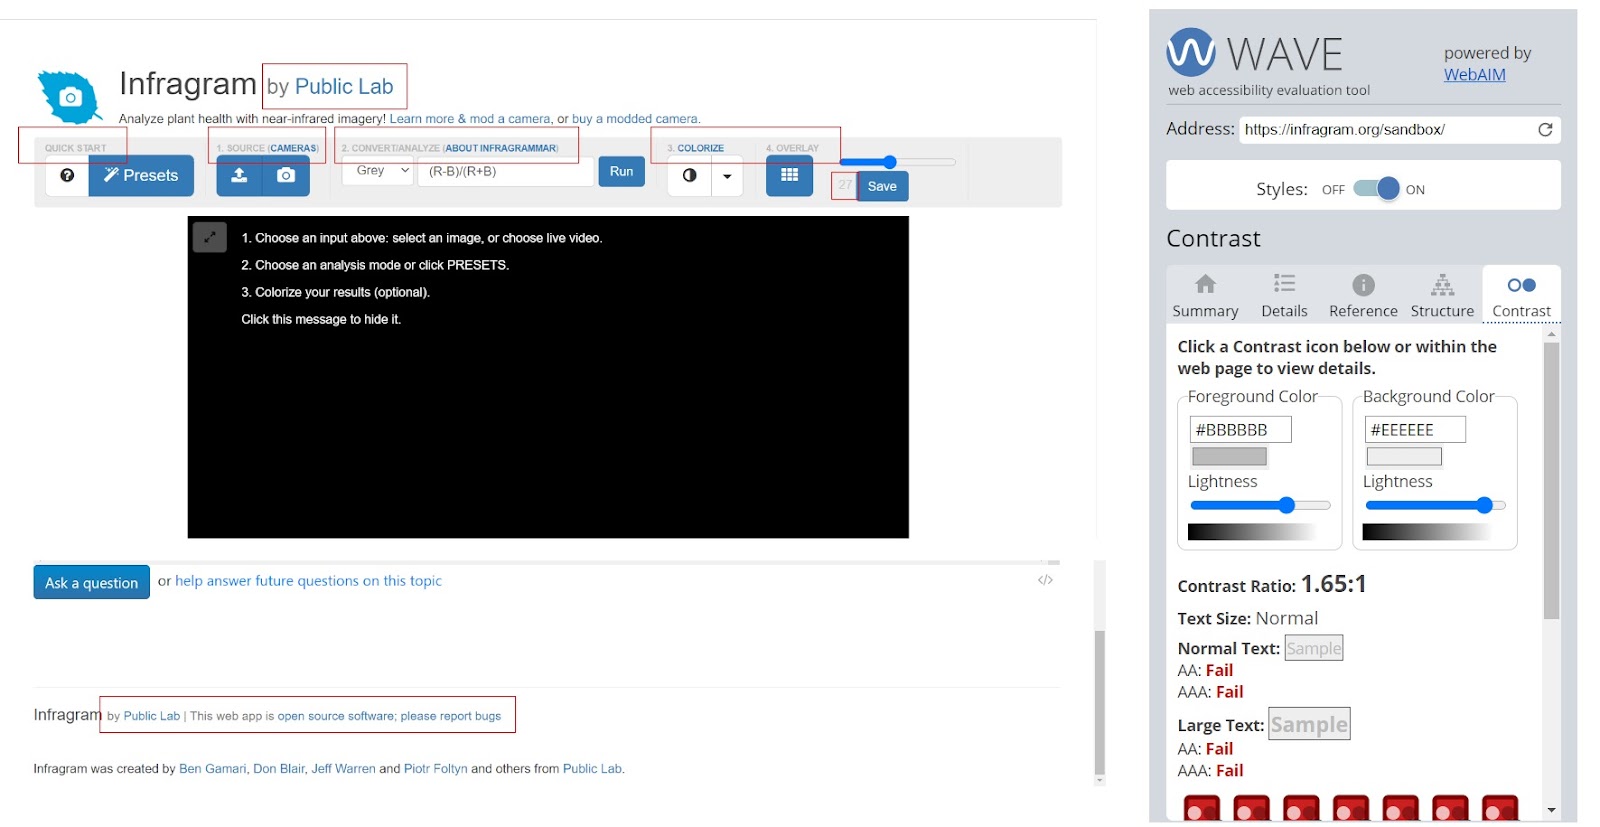Adjust the Background Color lightness slider
Image resolution: width=1600 pixels, height=827 pixels.
tap(1435, 506)
